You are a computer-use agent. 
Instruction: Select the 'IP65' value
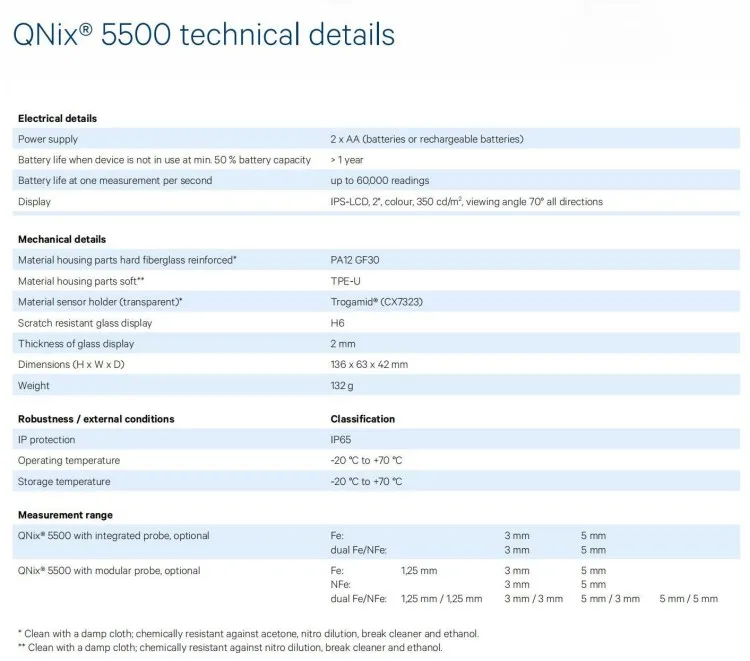[x=341, y=440]
